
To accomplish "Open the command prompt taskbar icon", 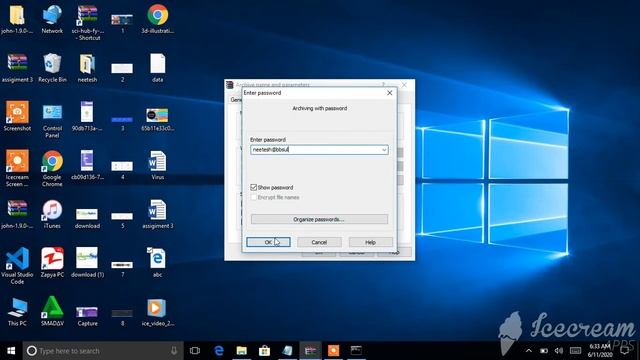I will (x=356, y=351).
